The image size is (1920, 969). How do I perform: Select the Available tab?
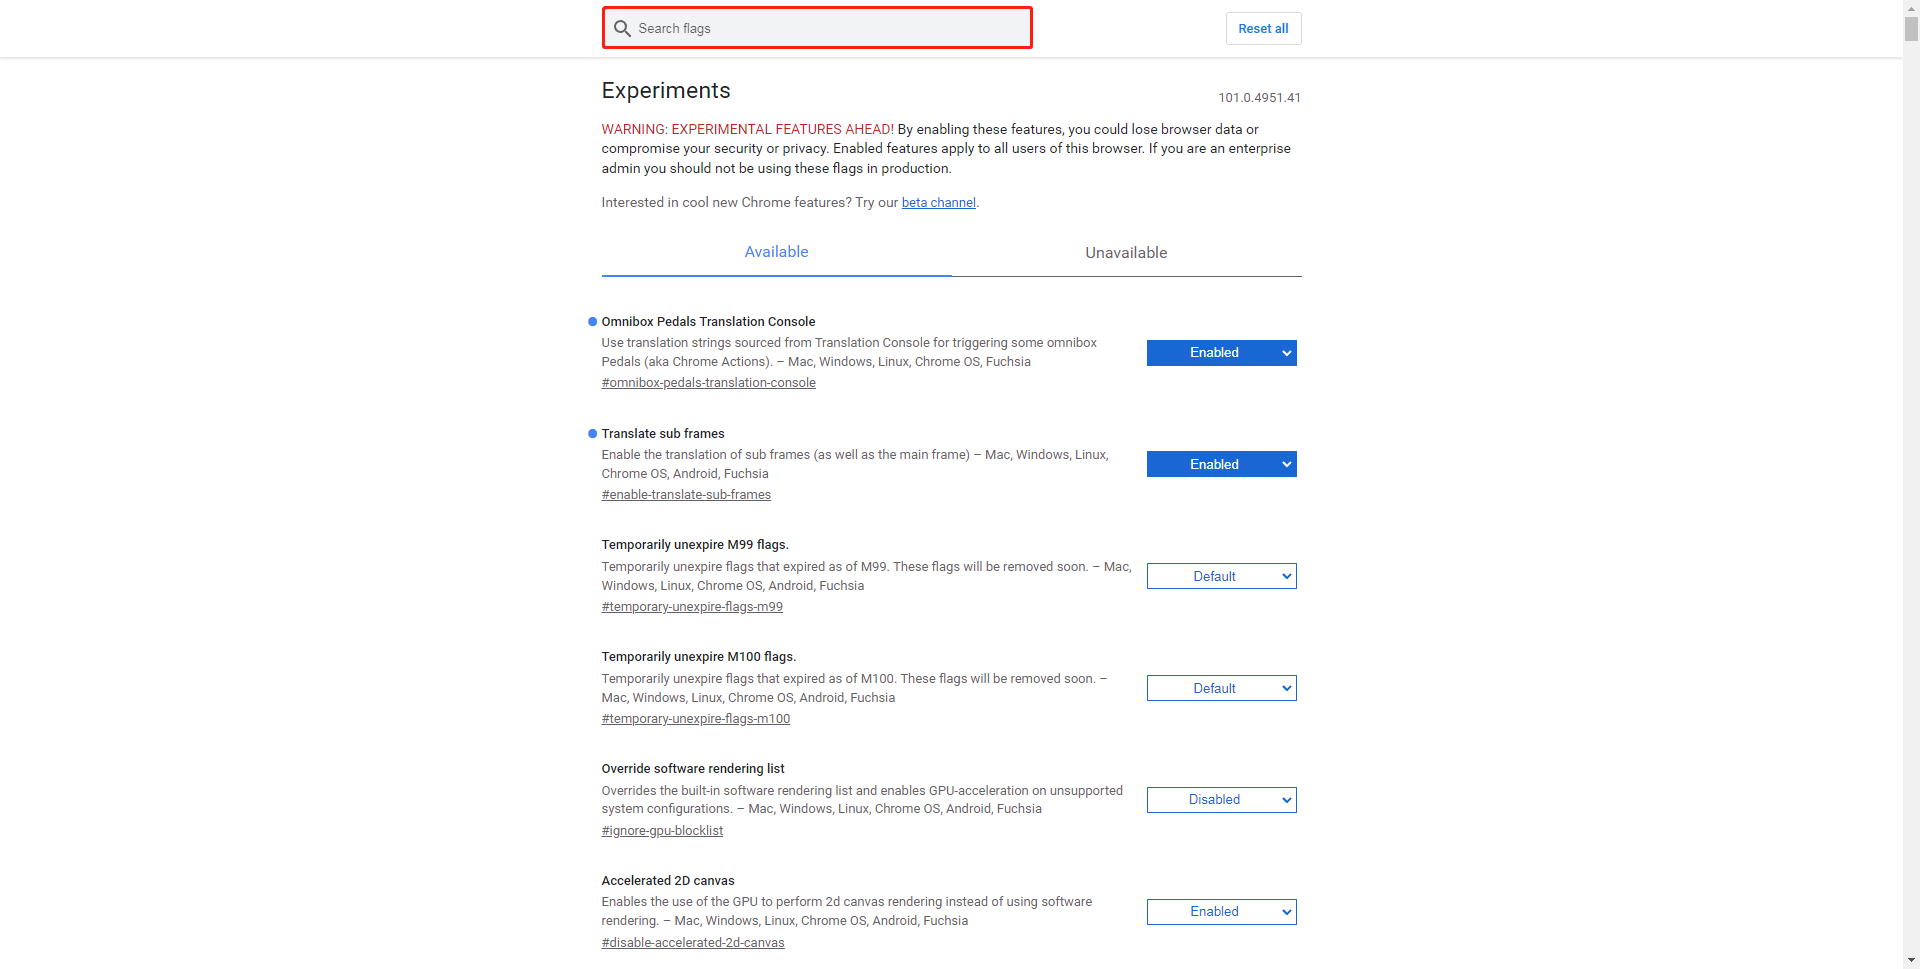click(776, 252)
